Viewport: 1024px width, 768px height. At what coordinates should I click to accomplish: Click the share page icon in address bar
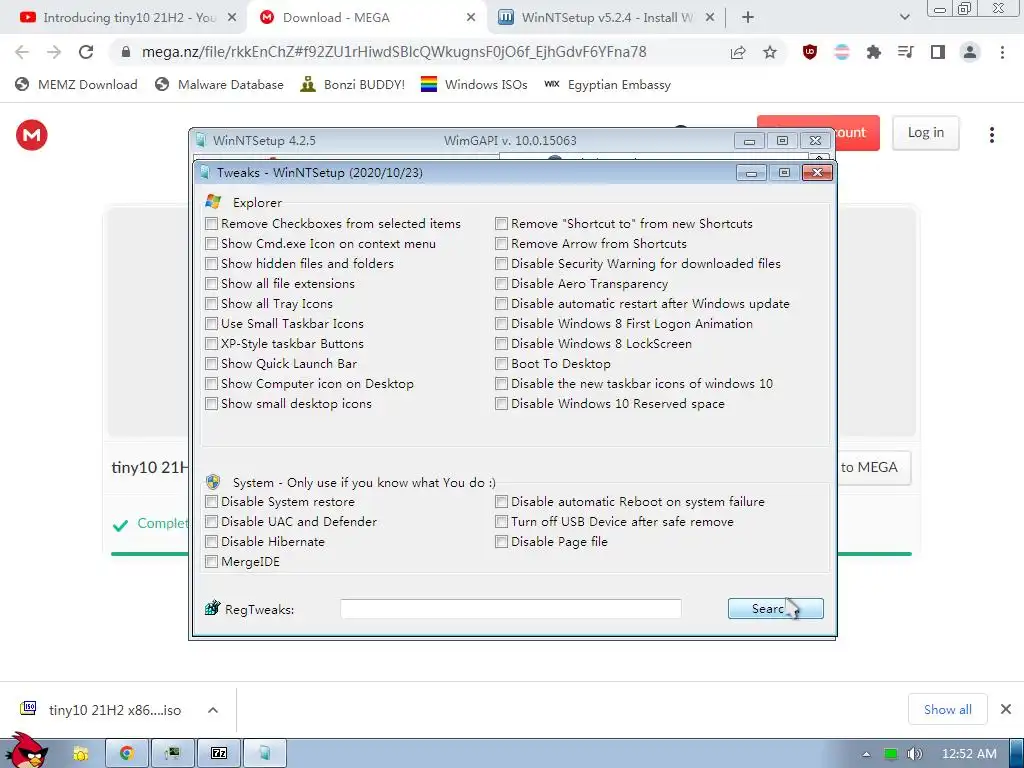coord(738,52)
